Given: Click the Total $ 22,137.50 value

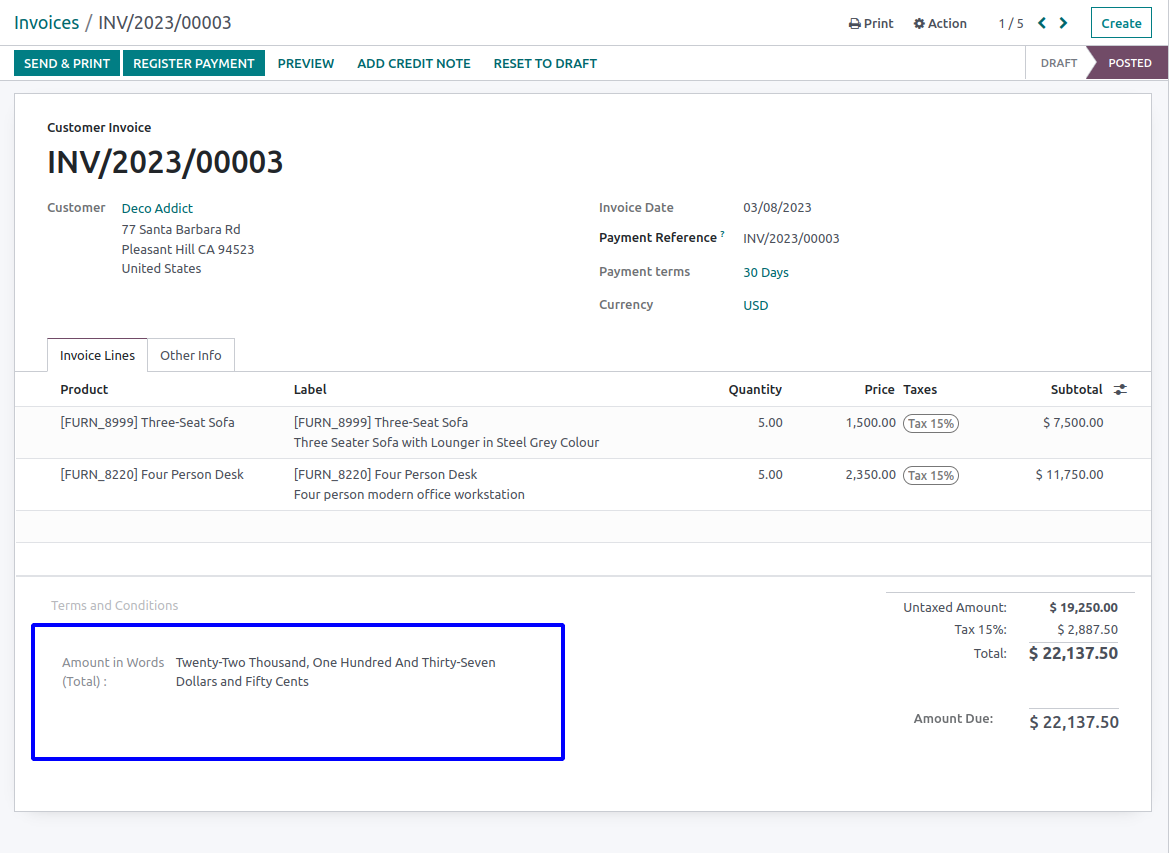Looking at the screenshot, I should pos(1073,653).
